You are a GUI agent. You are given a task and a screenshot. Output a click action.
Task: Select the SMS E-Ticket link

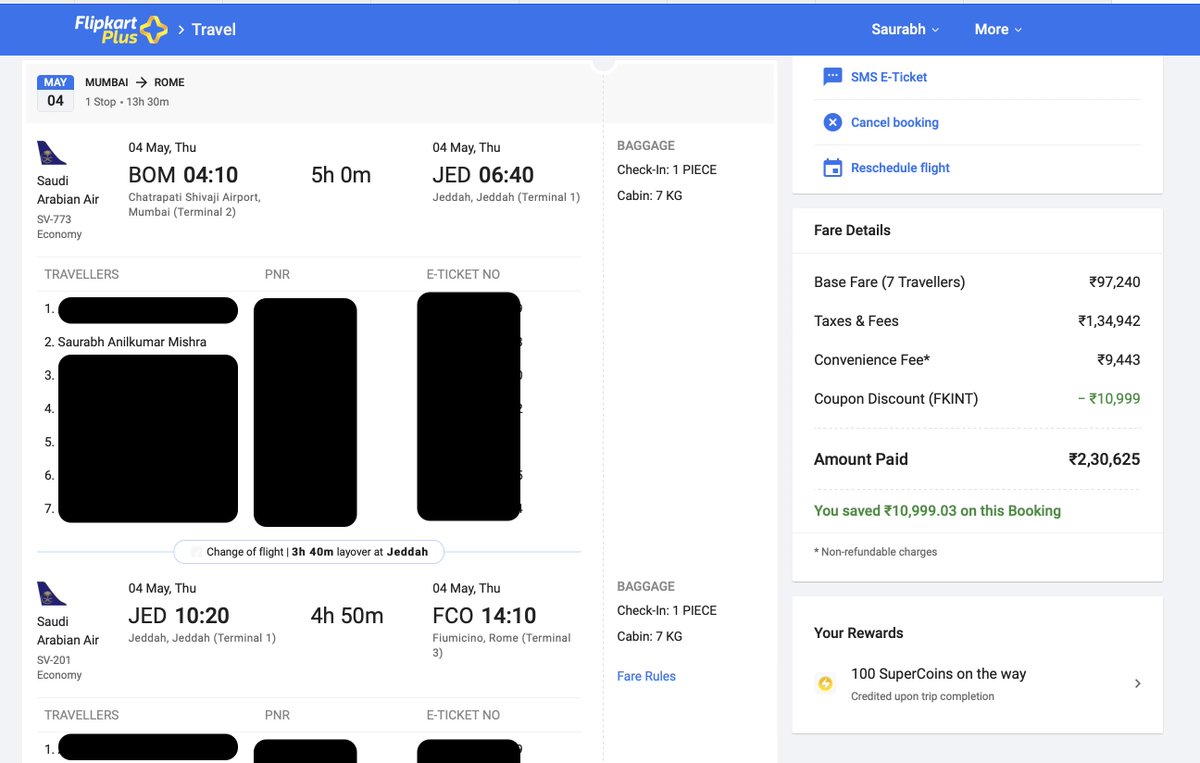click(889, 77)
